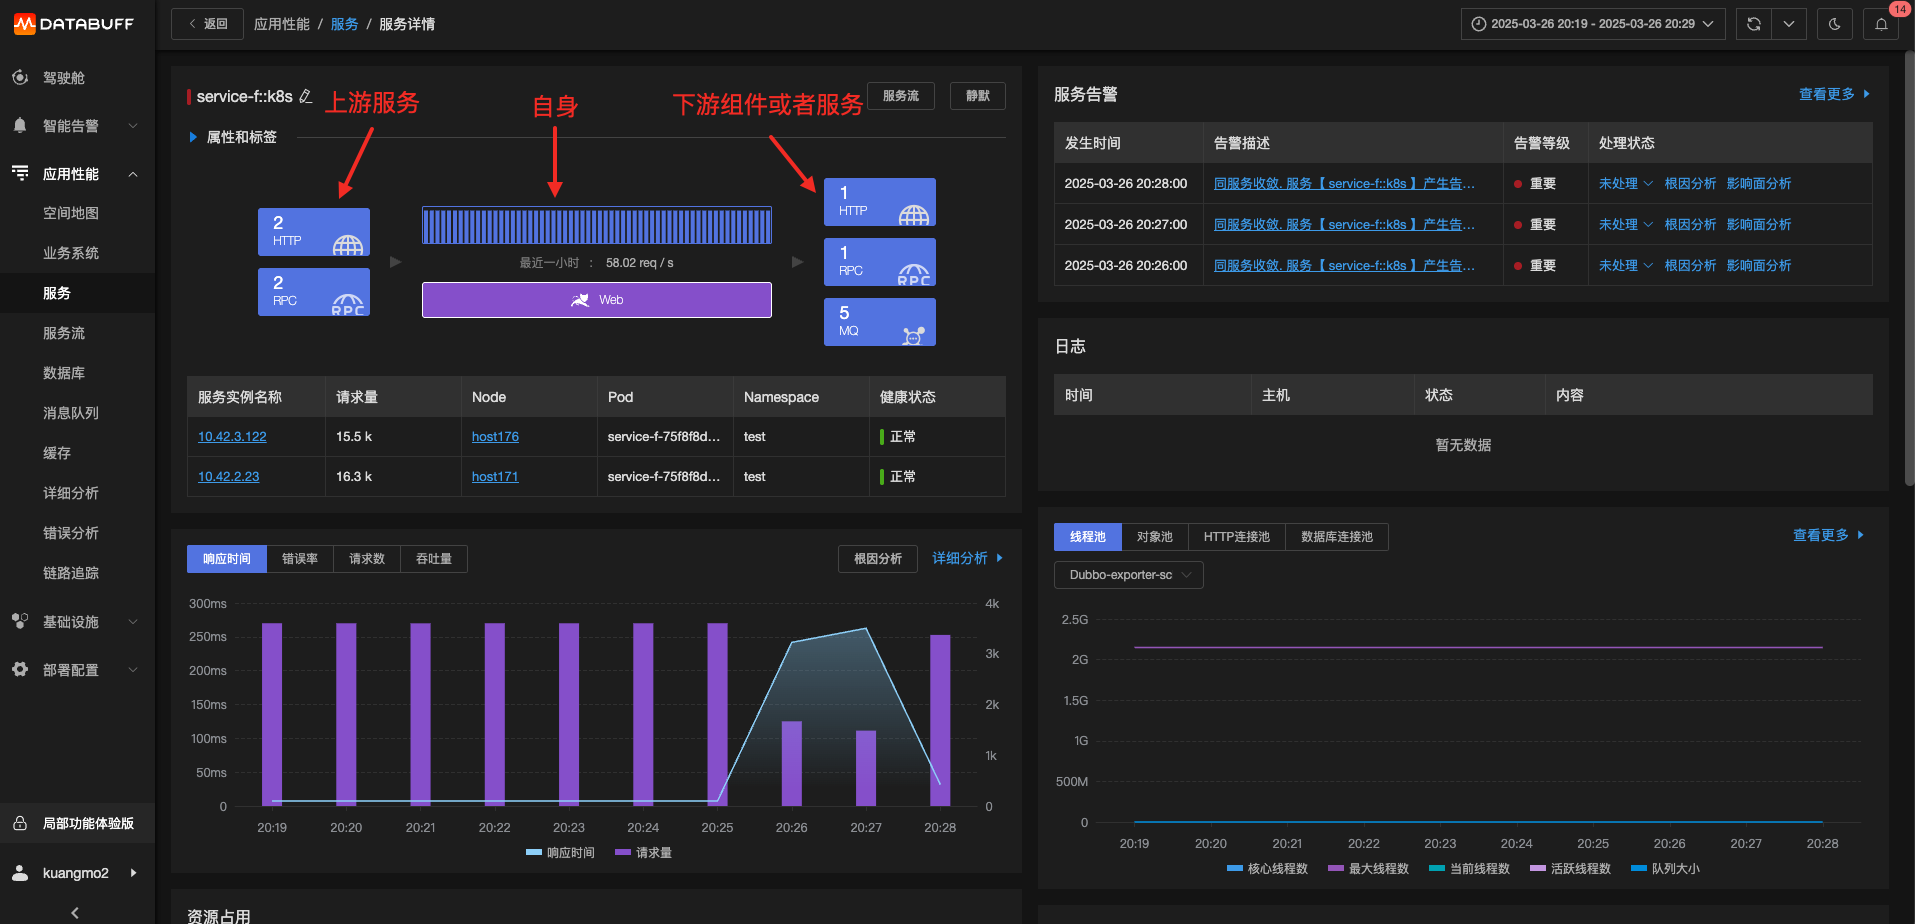The width and height of the screenshot is (1915, 924).
Task: Toggle 请求量 legend swatch in chart
Action: 623,853
